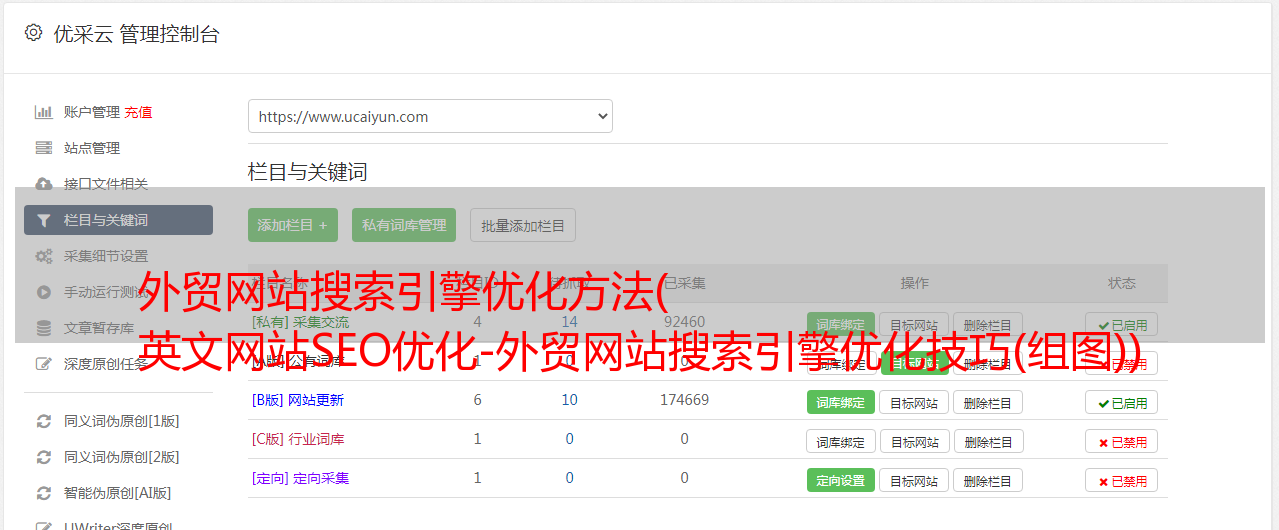This screenshot has height=530, width=1279.
Task: Click the 10 value in 网站更新 row
Action: pyautogui.click(x=570, y=400)
